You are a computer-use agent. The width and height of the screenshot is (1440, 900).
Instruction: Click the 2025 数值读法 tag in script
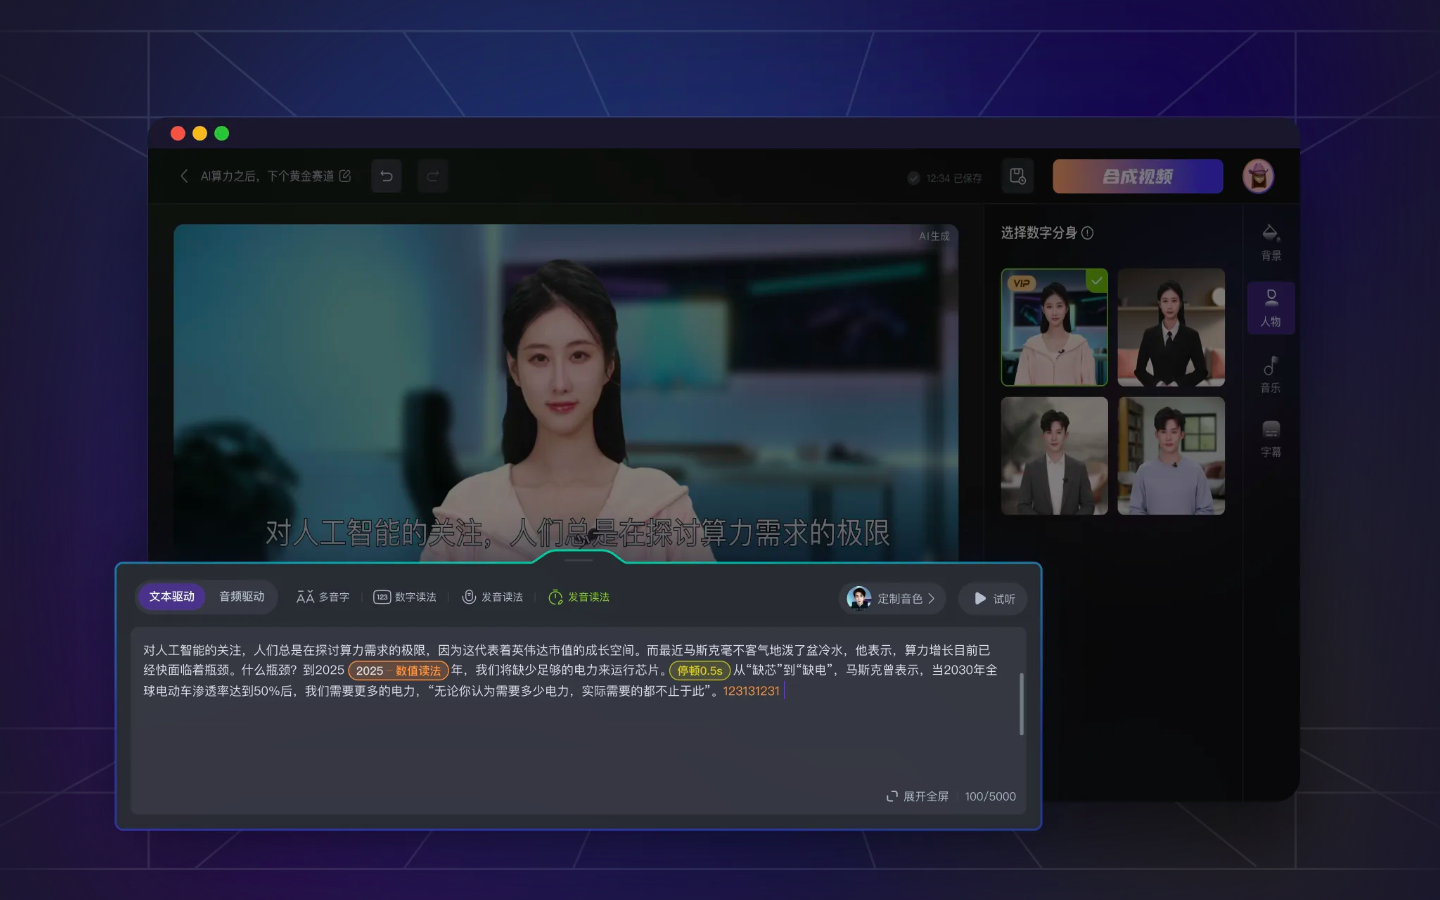pos(398,671)
